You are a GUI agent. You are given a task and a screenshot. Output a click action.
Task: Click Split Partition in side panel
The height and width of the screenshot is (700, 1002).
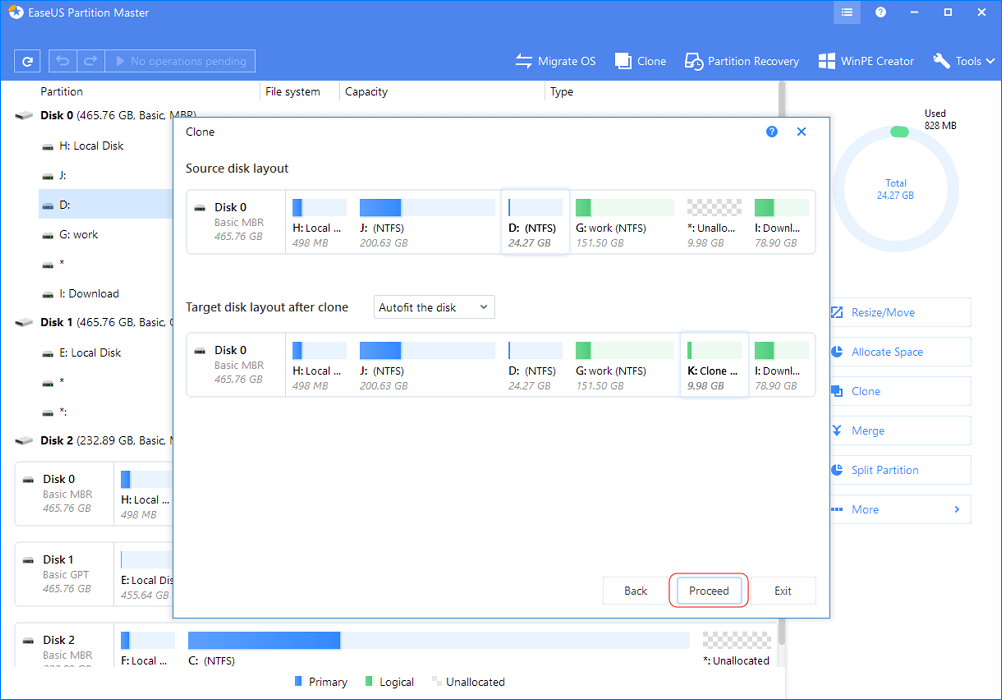pyautogui.click(x=901, y=470)
